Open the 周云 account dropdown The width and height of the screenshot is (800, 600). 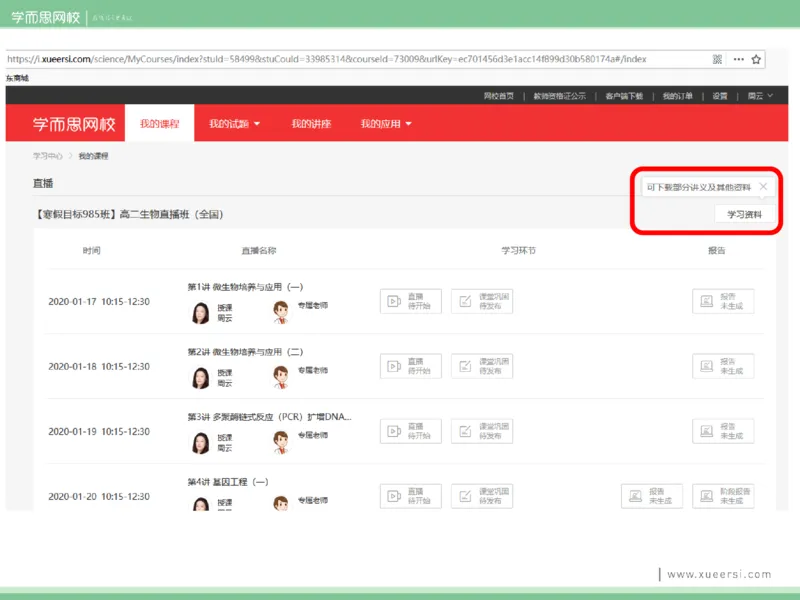pyautogui.click(x=760, y=96)
